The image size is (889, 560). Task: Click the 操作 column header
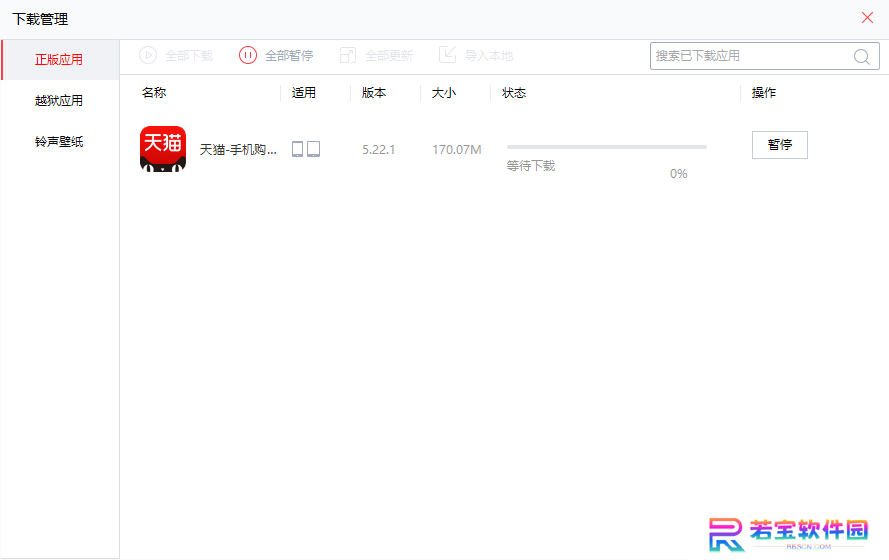(x=764, y=92)
